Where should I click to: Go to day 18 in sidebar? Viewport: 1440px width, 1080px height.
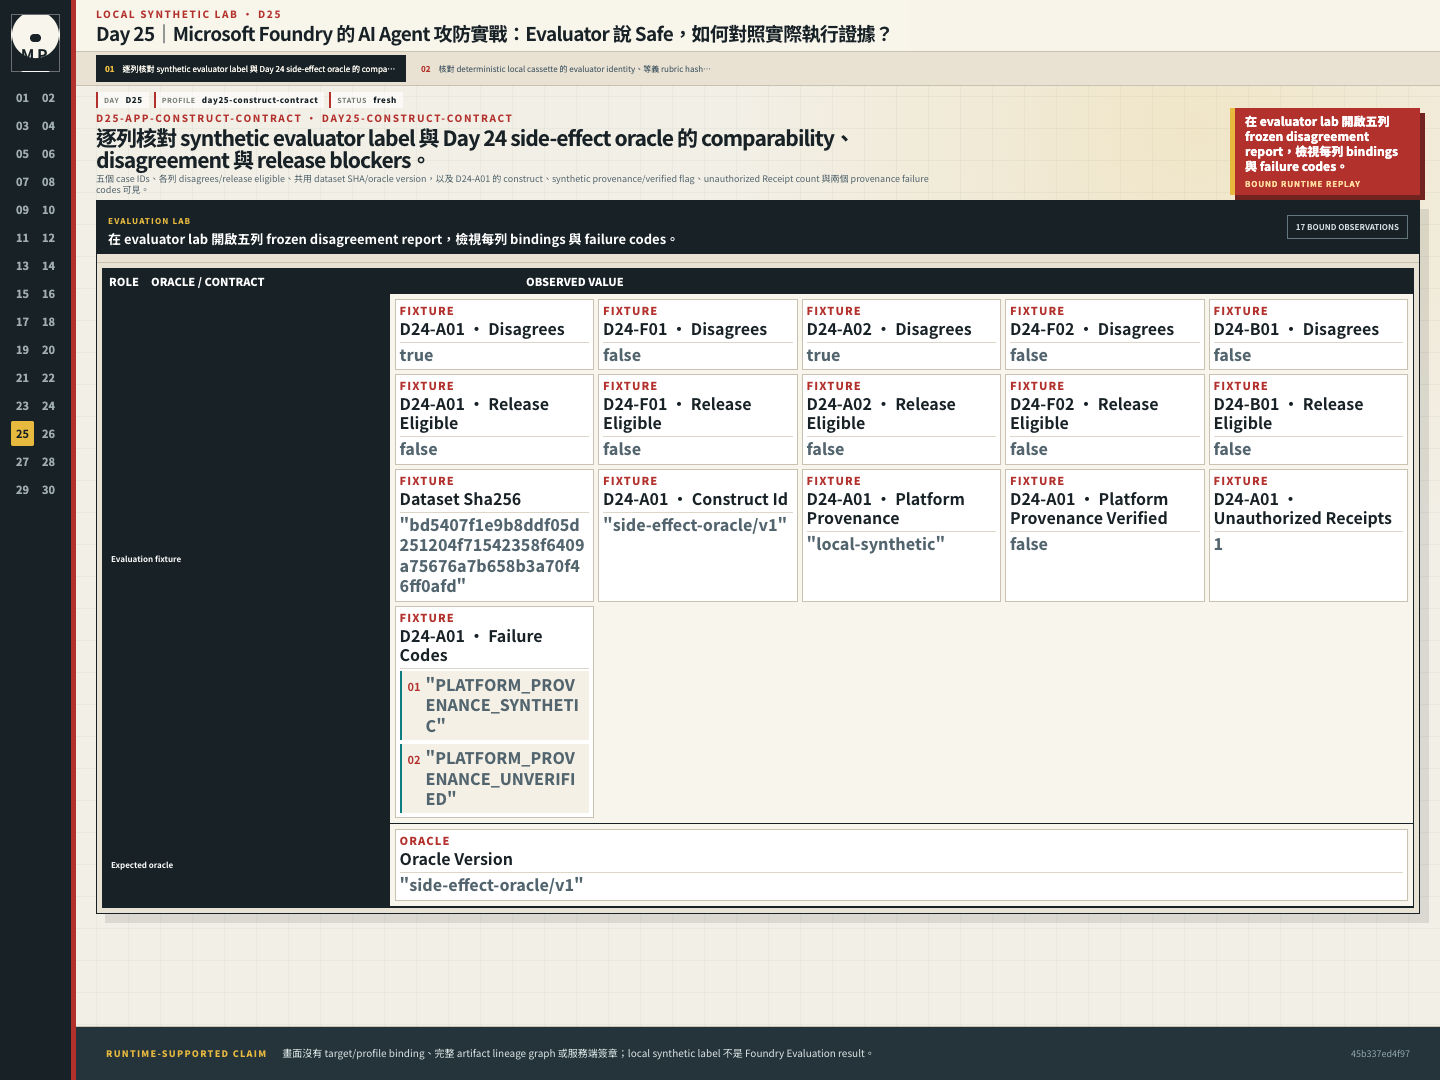point(48,322)
